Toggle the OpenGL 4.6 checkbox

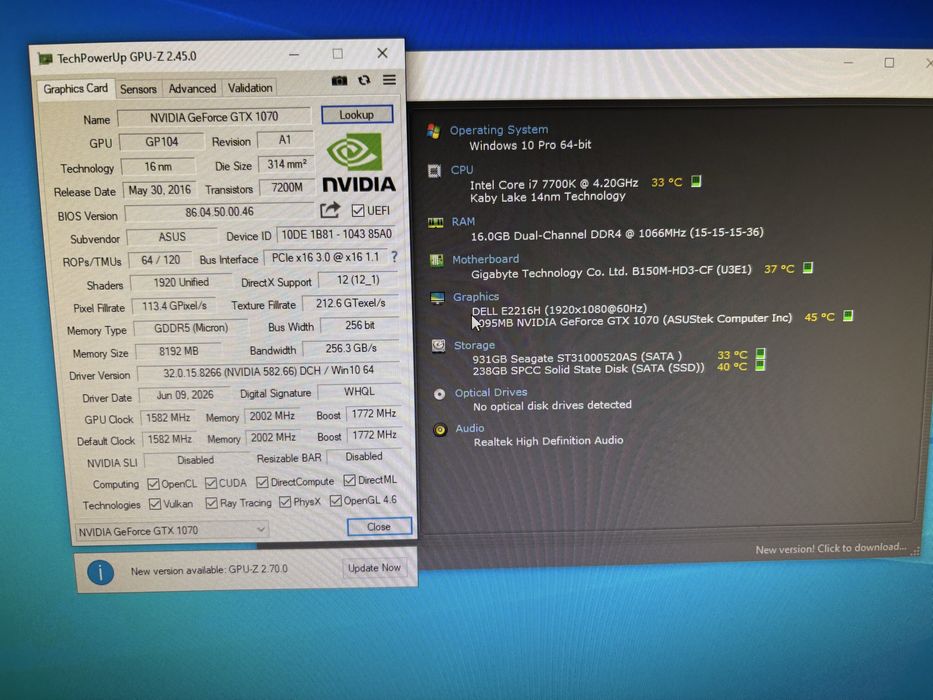336,501
